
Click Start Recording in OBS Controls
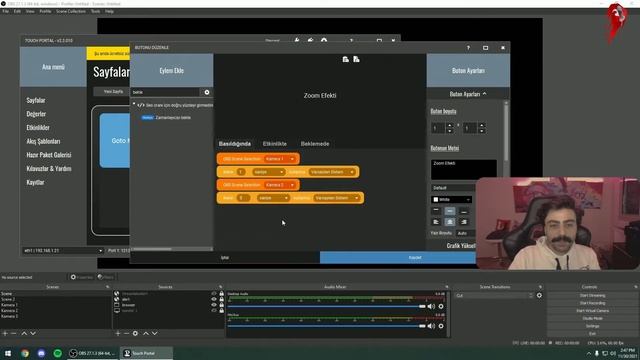pyautogui.click(x=592, y=303)
